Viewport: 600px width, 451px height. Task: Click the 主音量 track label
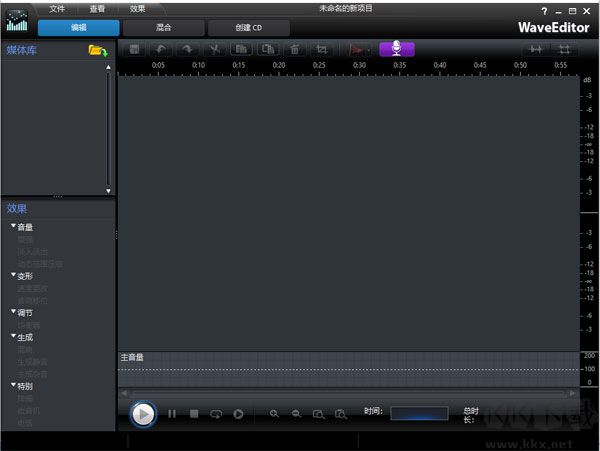pyautogui.click(x=132, y=358)
